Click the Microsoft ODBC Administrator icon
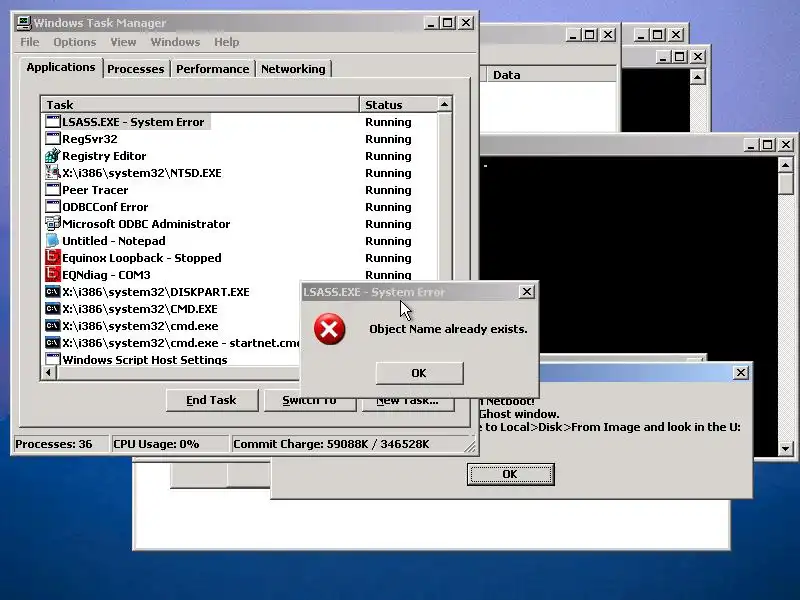Viewport: 800px width, 600px height. point(53,223)
